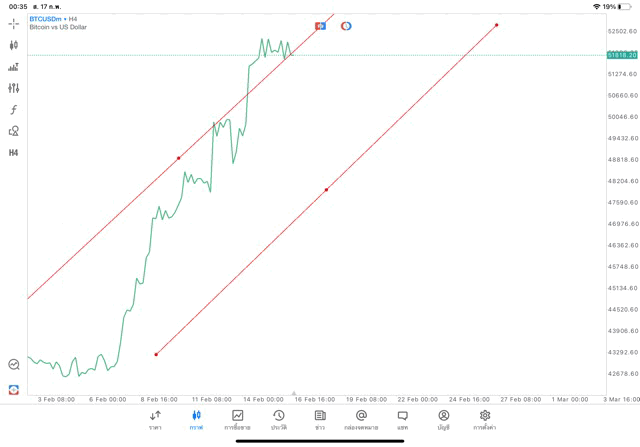
Task: Switch to the Chart (กราฟ) tab
Action: click(196, 419)
